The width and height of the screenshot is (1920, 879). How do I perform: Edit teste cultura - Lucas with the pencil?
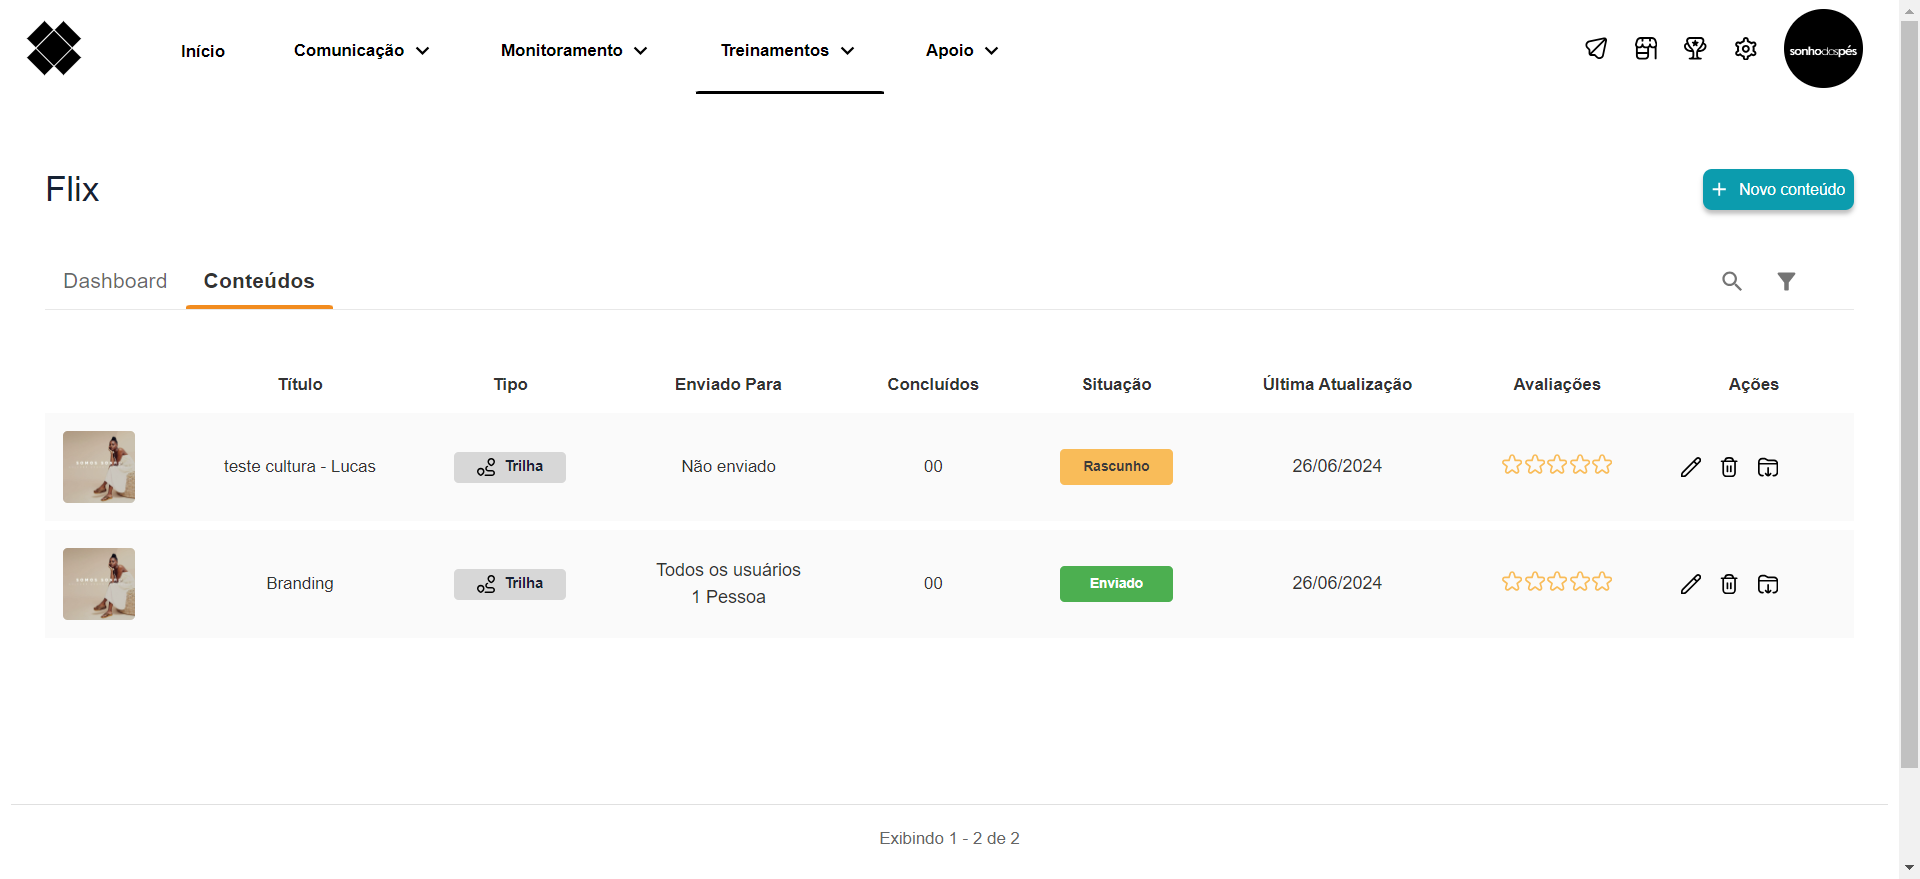[x=1691, y=467]
